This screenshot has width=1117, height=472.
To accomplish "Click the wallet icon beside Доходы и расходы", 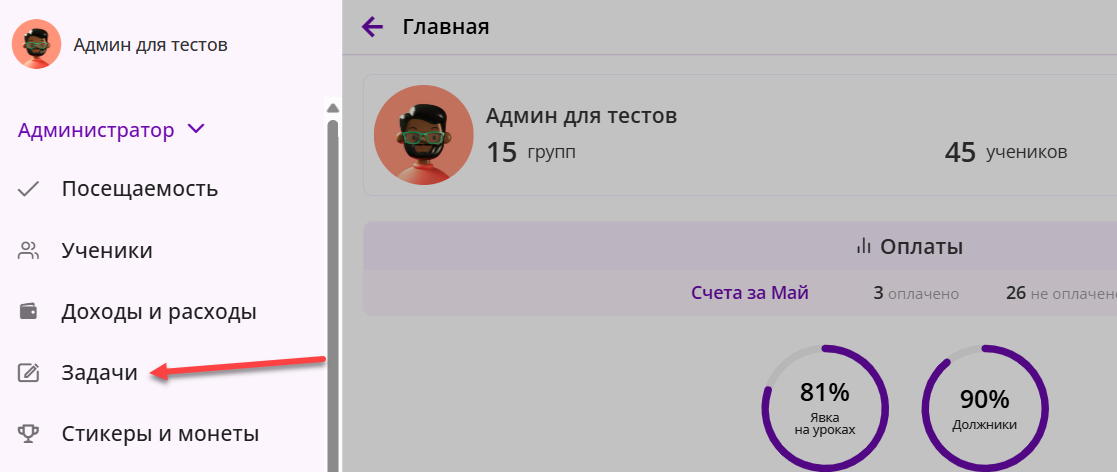I will [x=28, y=312].
